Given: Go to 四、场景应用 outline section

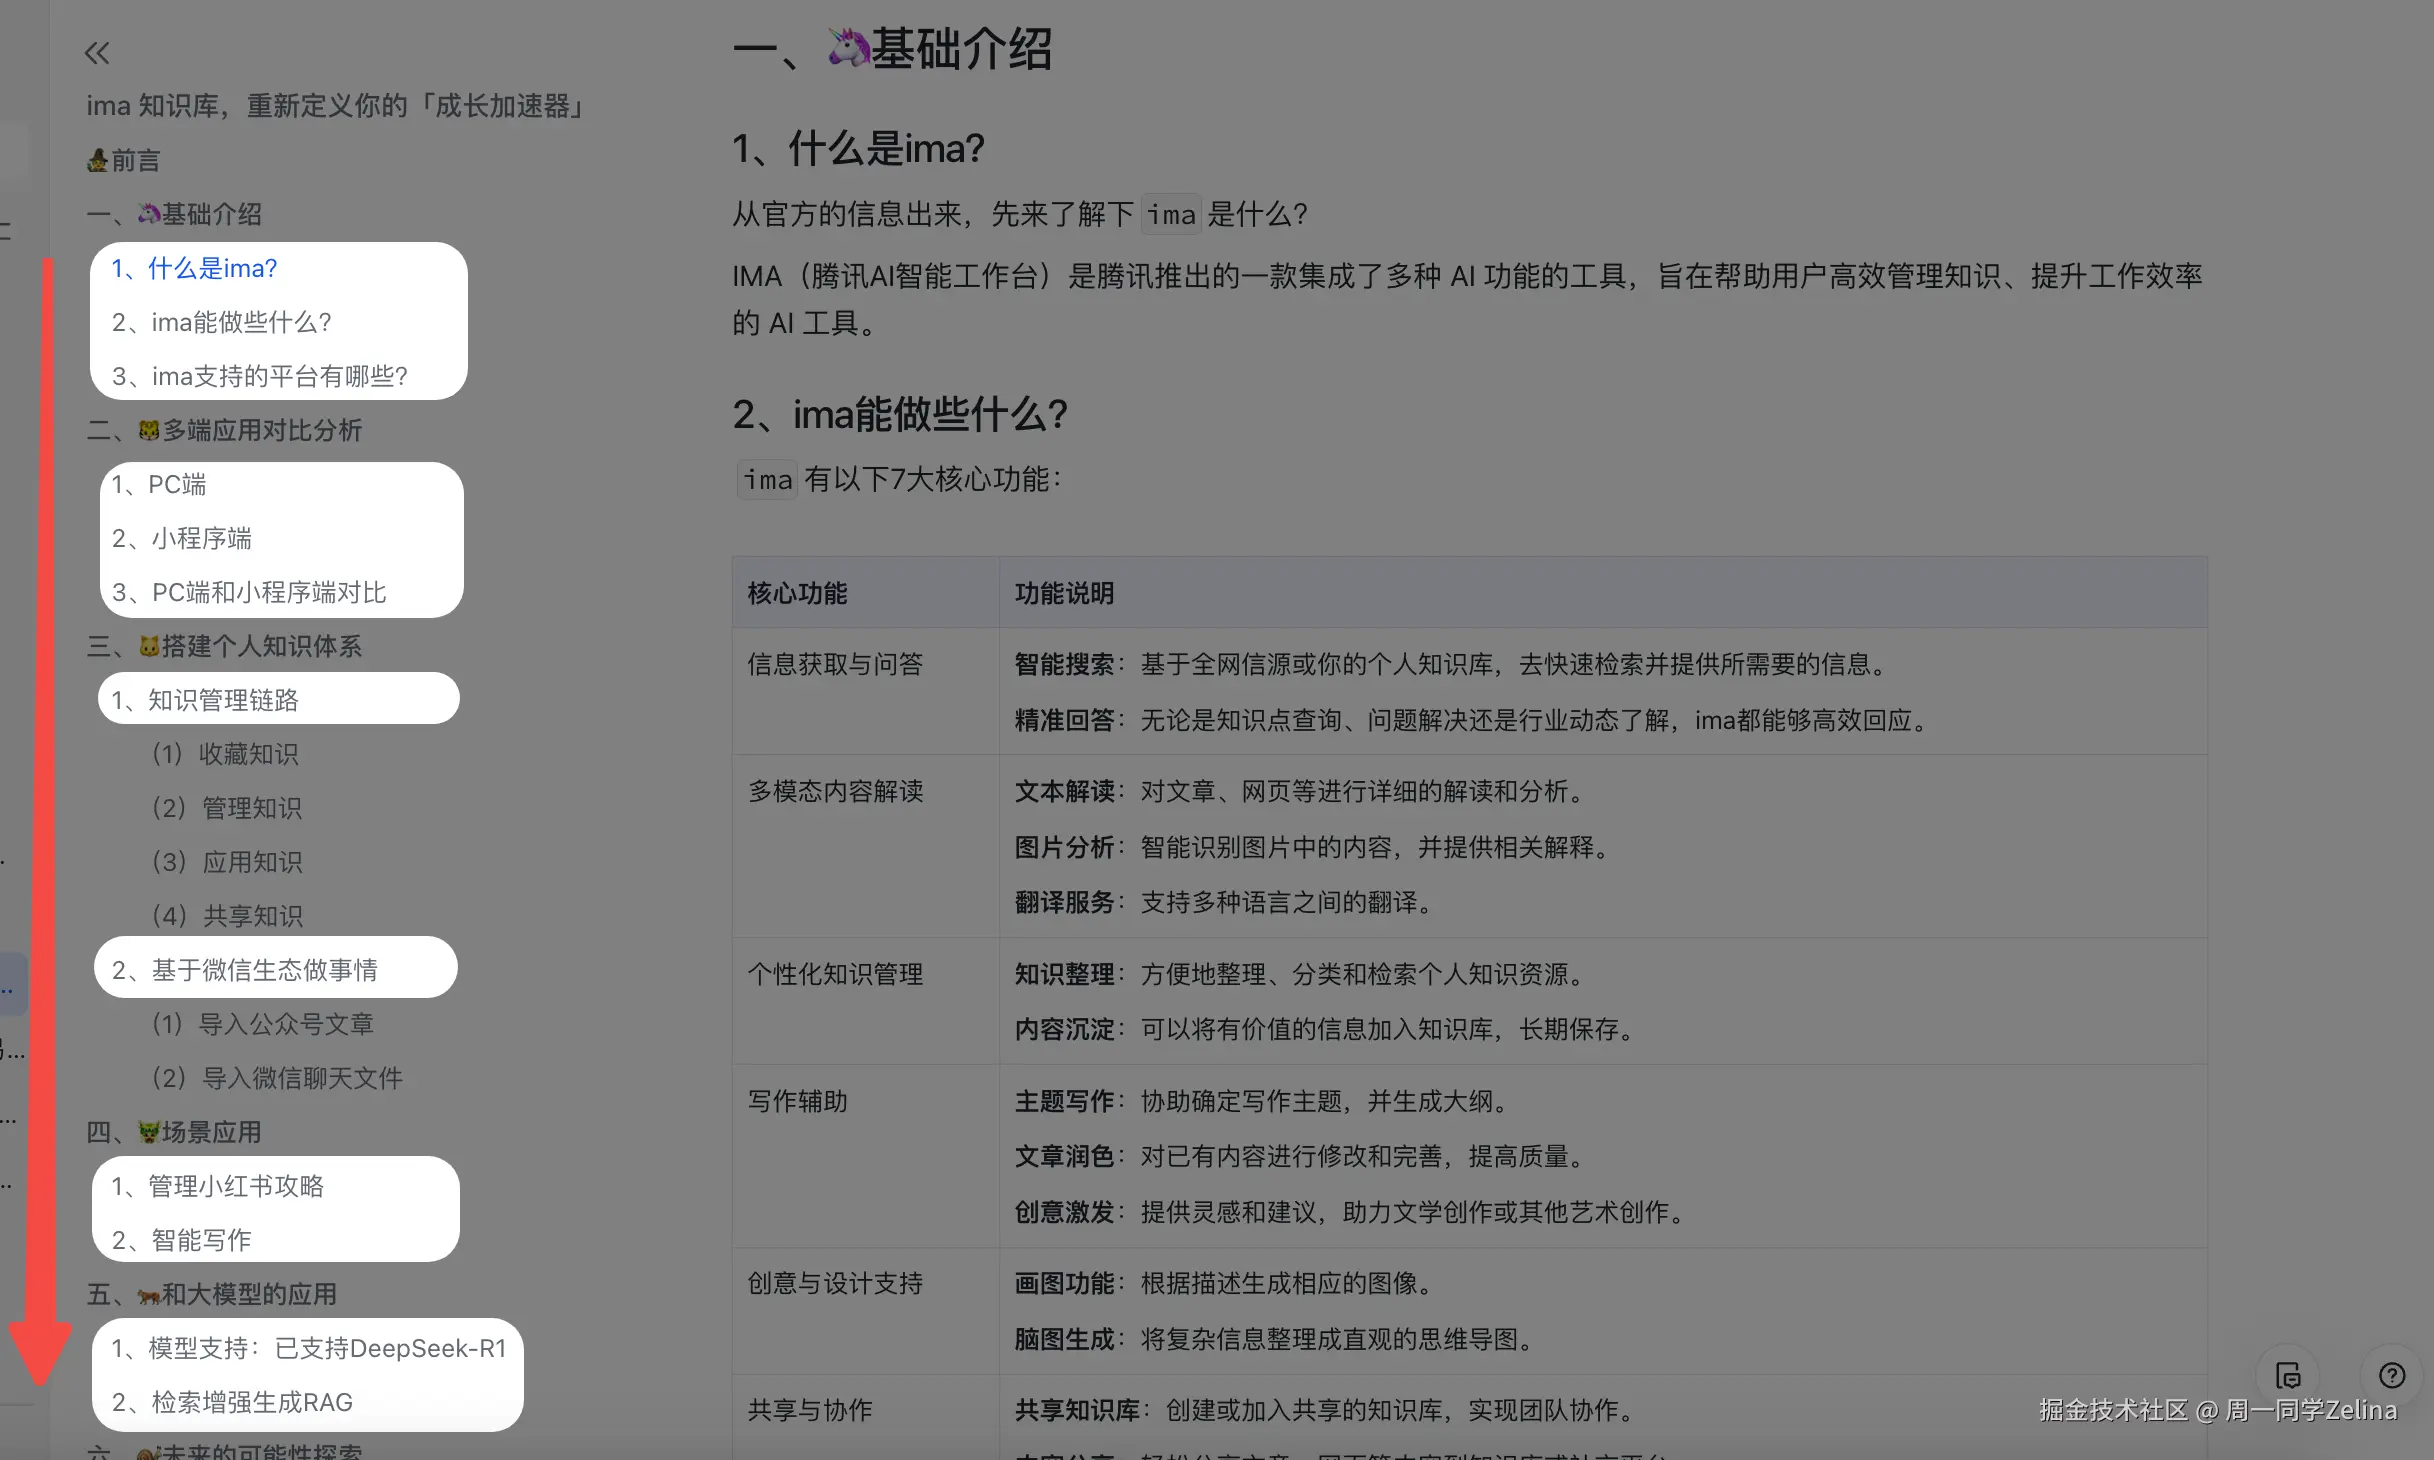Looking at the screenshot, I should click(174, 1132).
